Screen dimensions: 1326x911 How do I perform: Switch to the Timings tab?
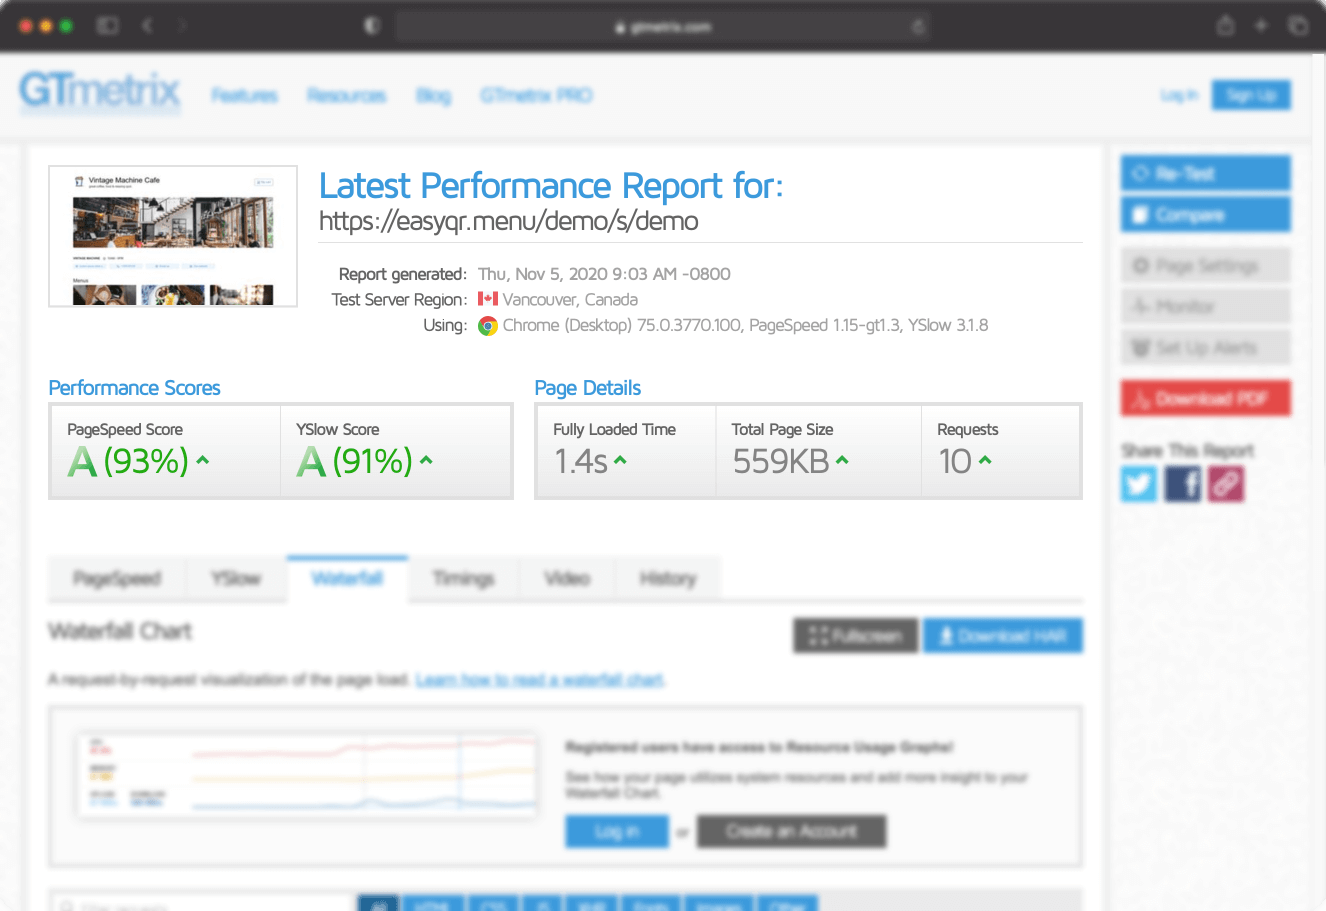click(x=462, y=578)
